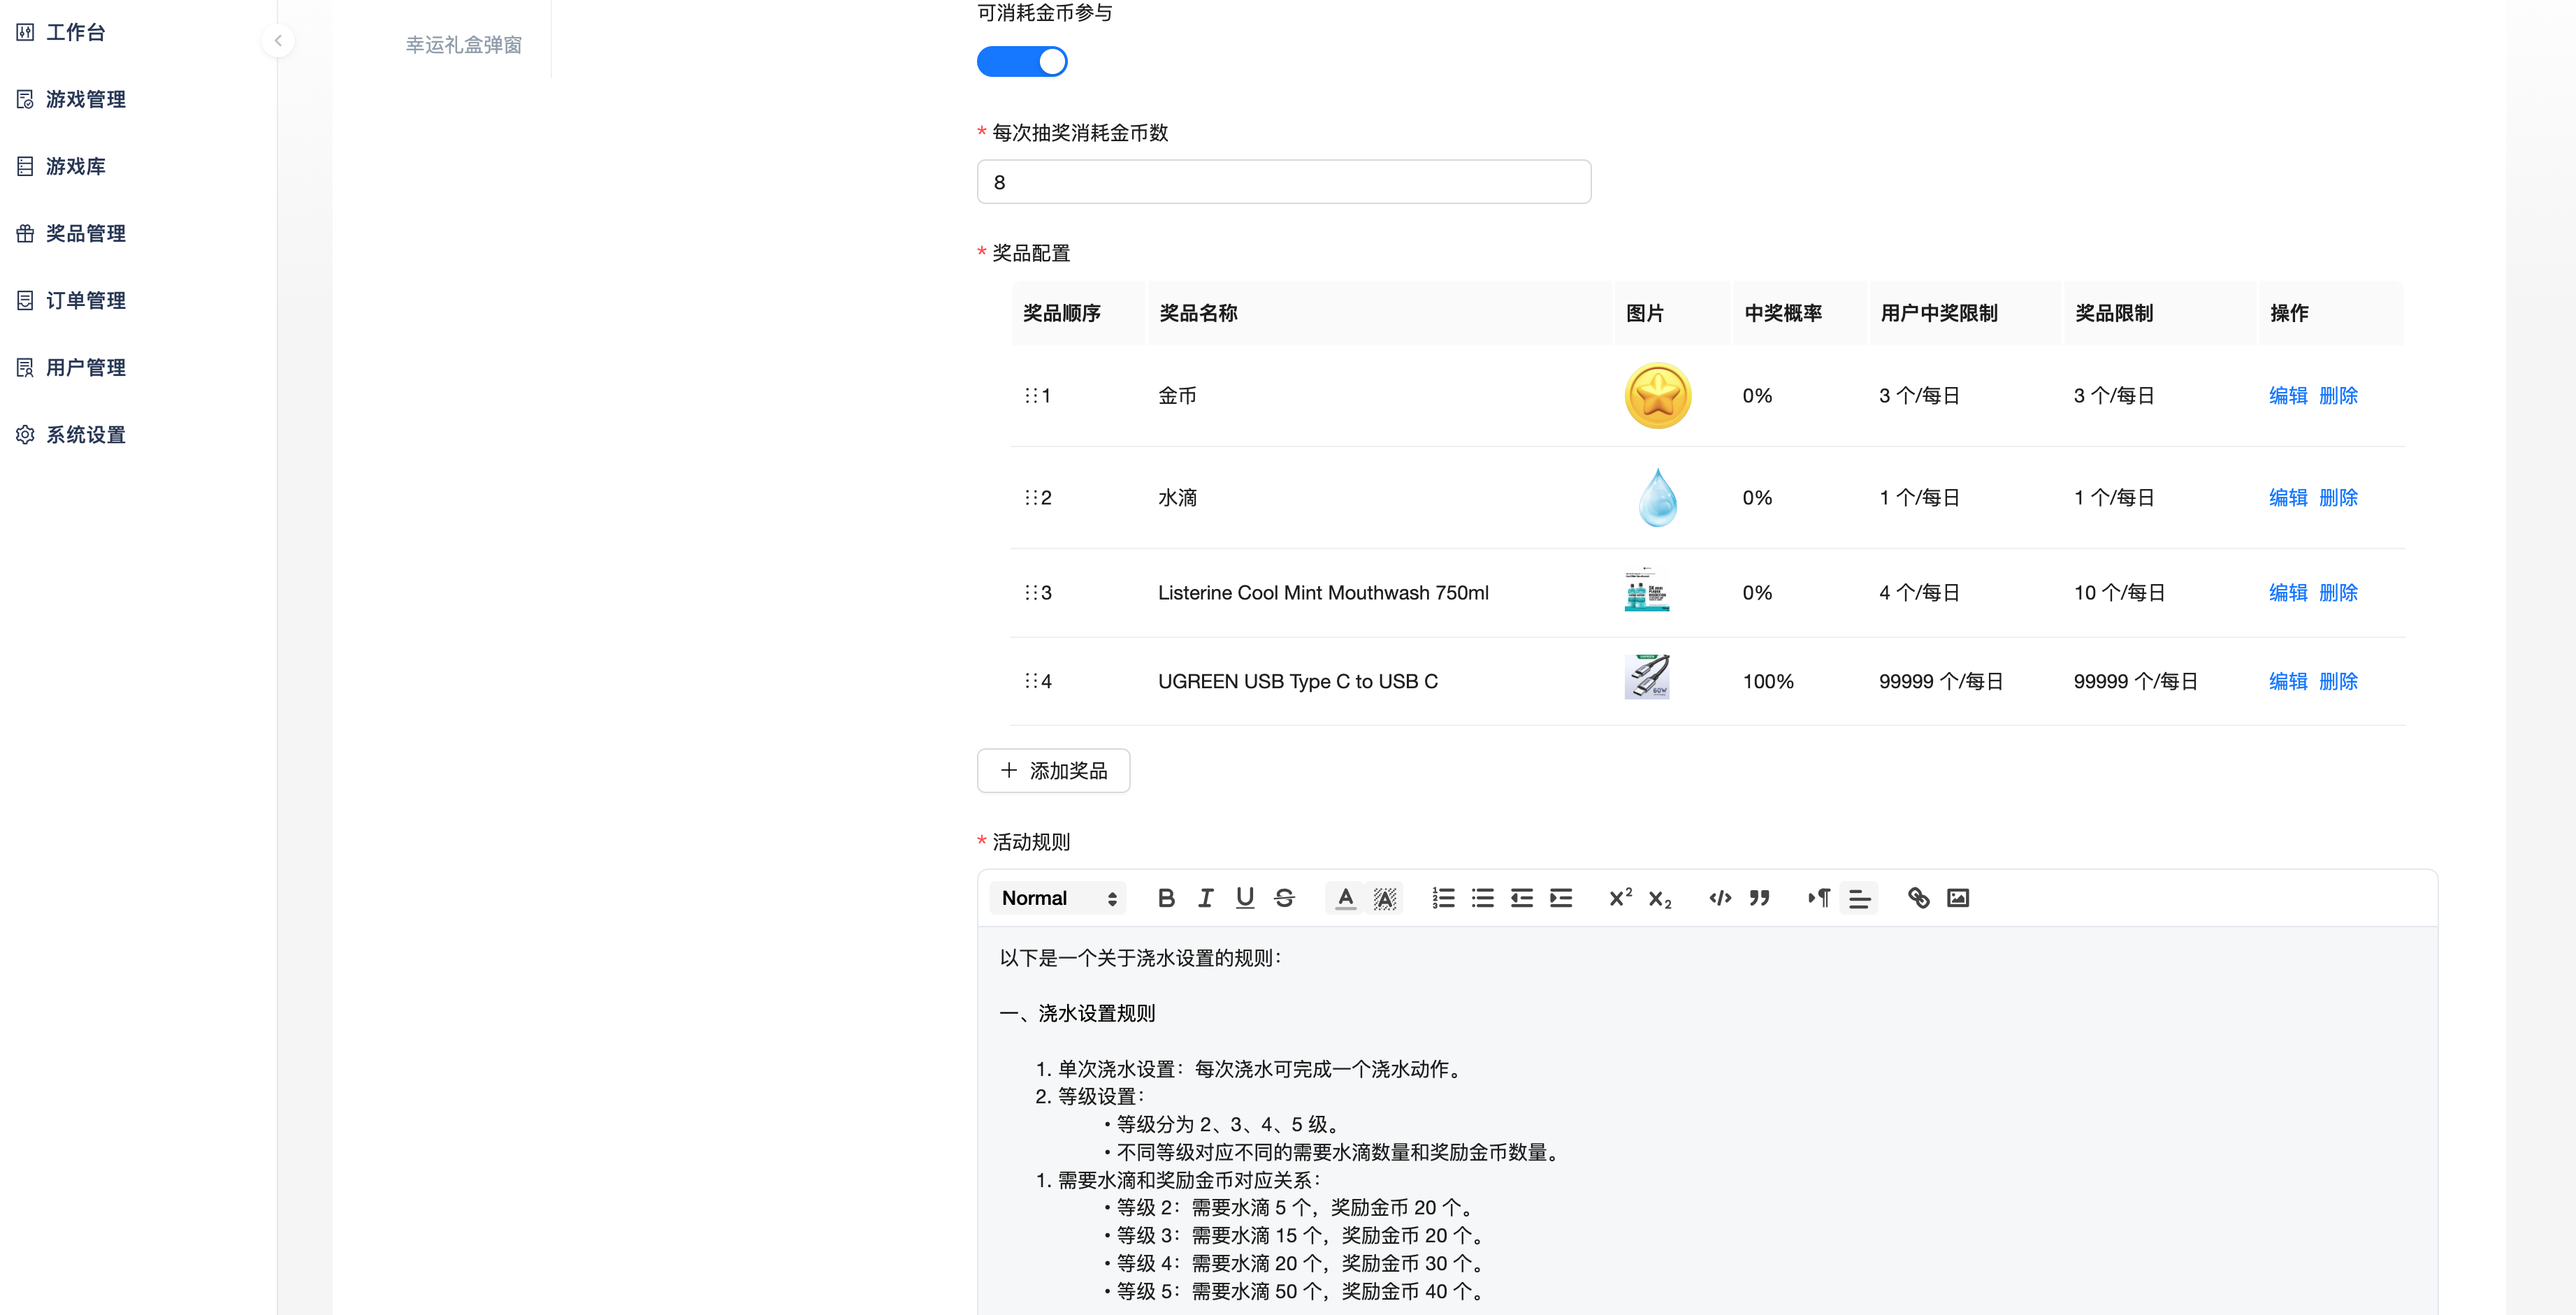The height and width of the screenshot is (1315, 2576).
Task: Click the 添加奖品 button
Action: tap(1053, 771)
